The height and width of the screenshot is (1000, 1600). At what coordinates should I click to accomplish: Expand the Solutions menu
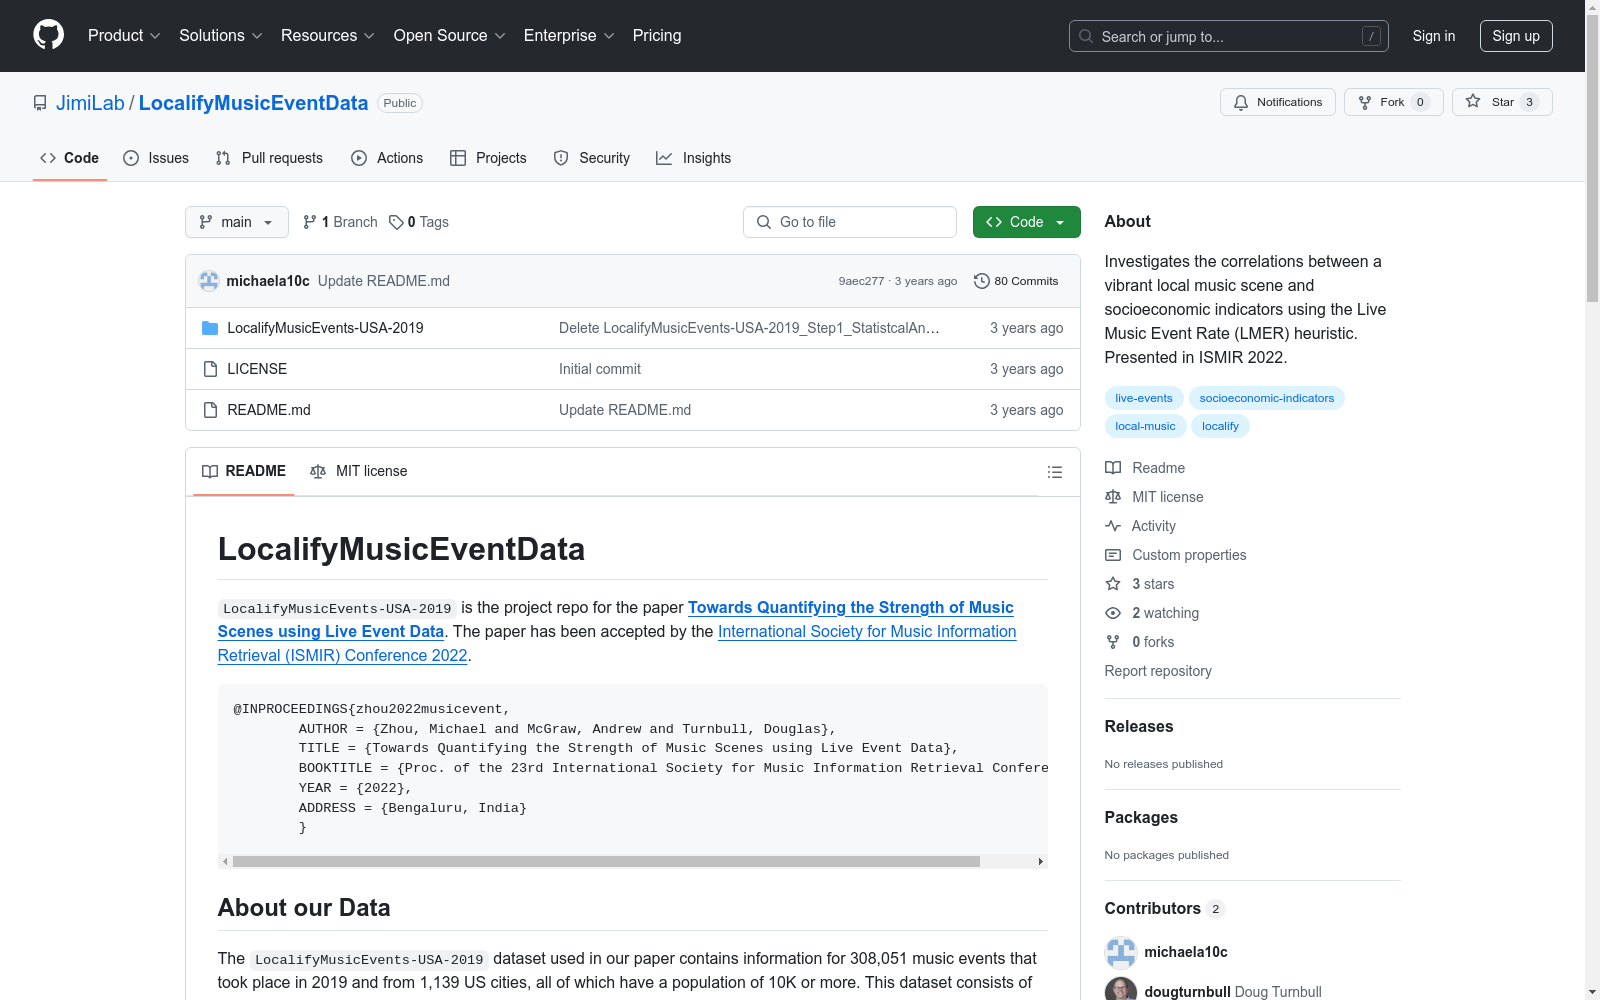(221, 36)
